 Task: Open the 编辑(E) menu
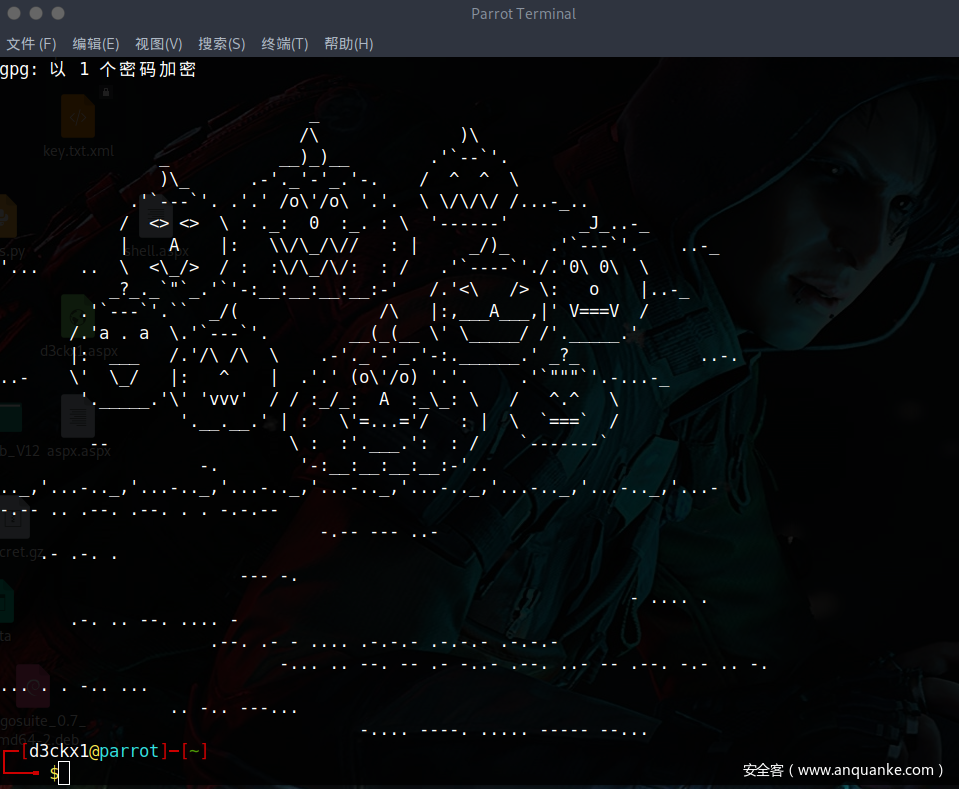pyautogui.click(x=95, y=44)
